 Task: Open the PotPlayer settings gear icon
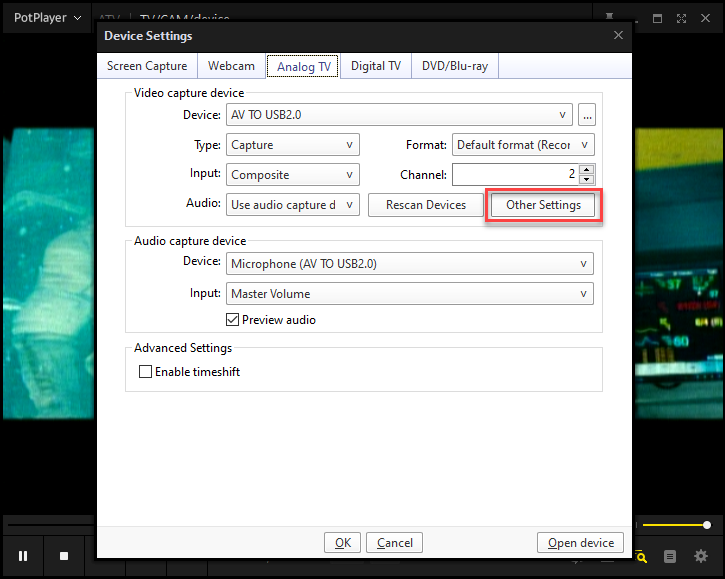702,556
